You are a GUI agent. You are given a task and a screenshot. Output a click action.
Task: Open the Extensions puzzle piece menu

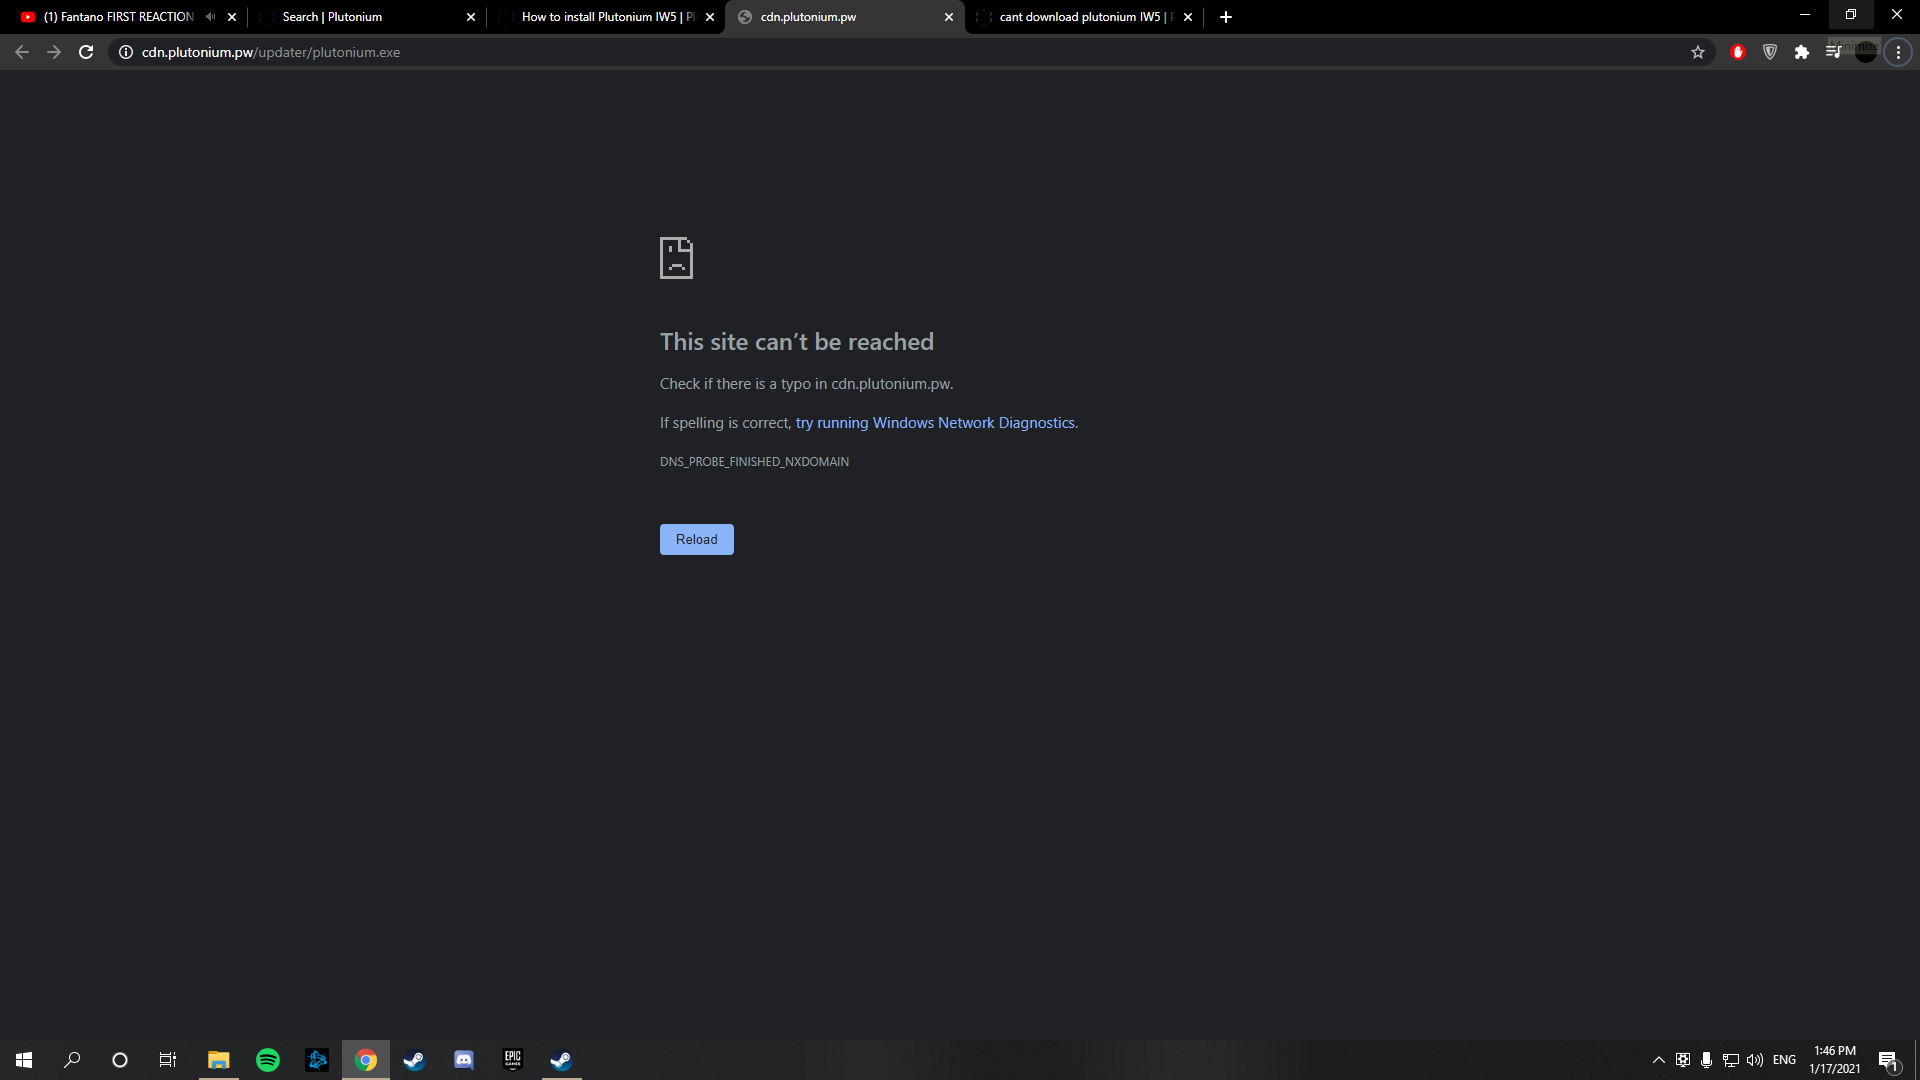1802,52
